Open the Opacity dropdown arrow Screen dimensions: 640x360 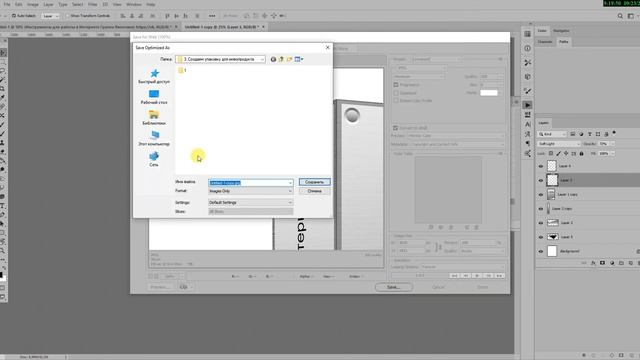click(612, 144)
